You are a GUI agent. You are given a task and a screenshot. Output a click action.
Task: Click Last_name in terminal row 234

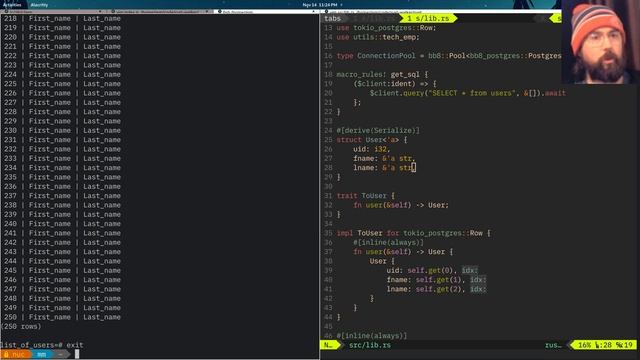click(x=102, y=168)
